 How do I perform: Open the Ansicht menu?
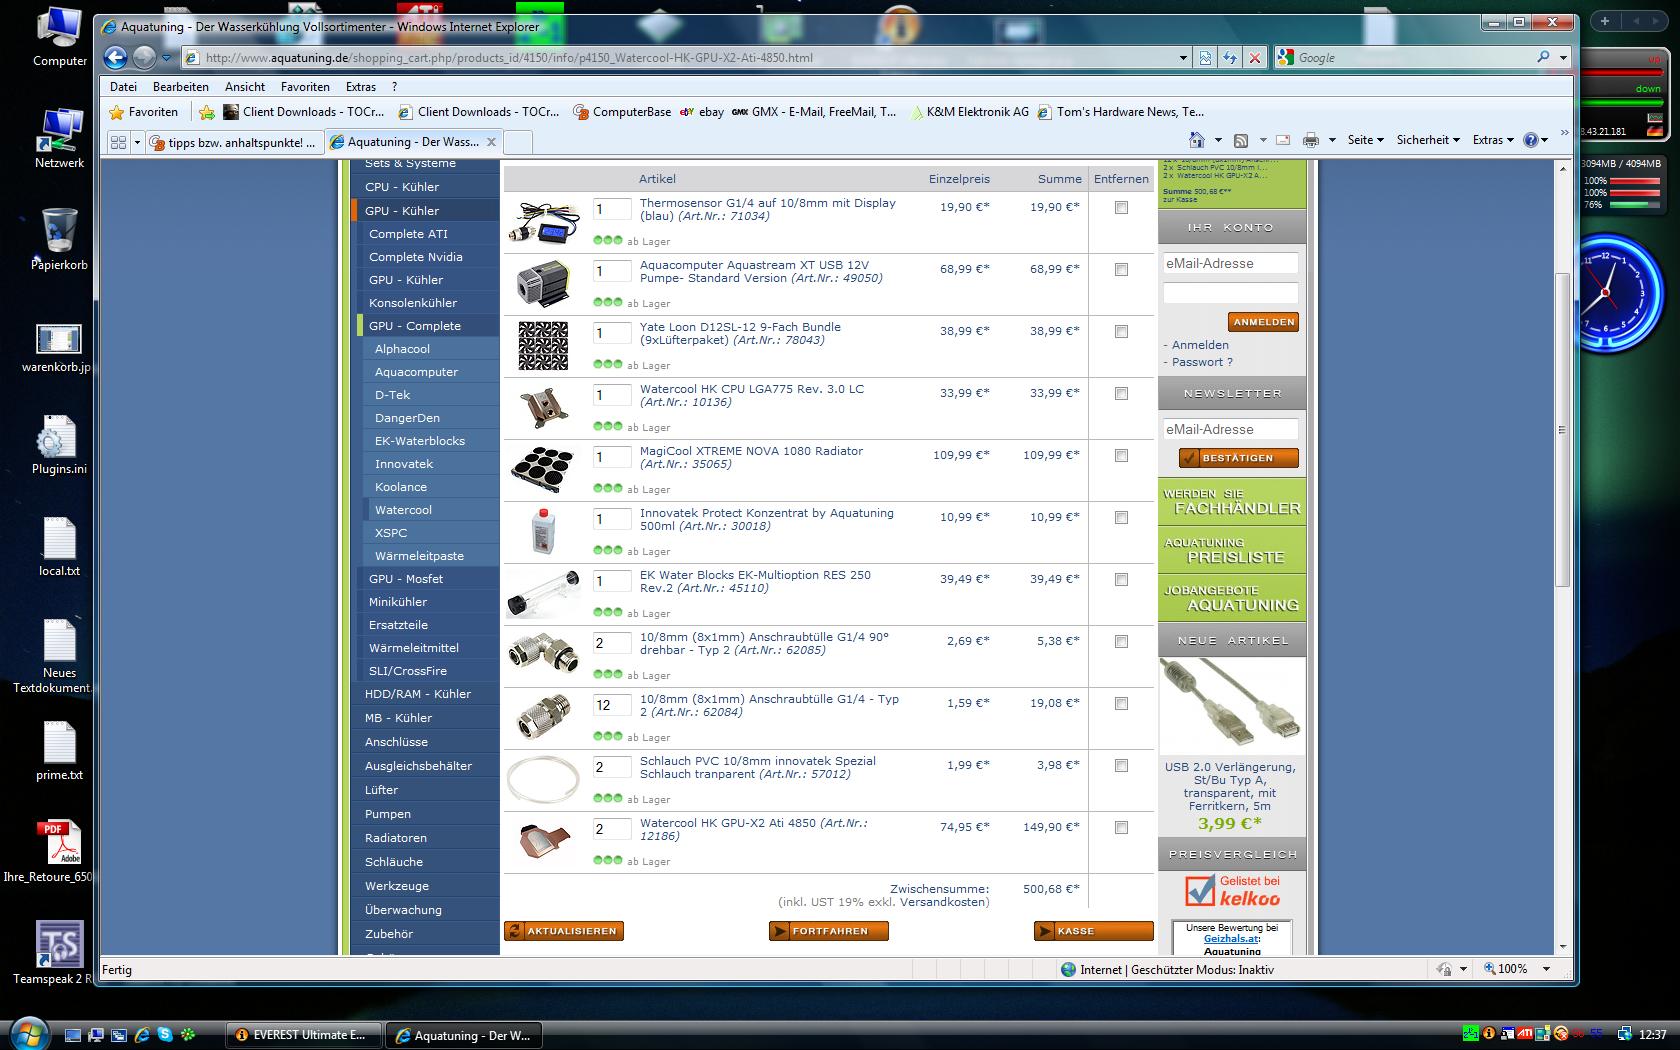pos(245,87)
